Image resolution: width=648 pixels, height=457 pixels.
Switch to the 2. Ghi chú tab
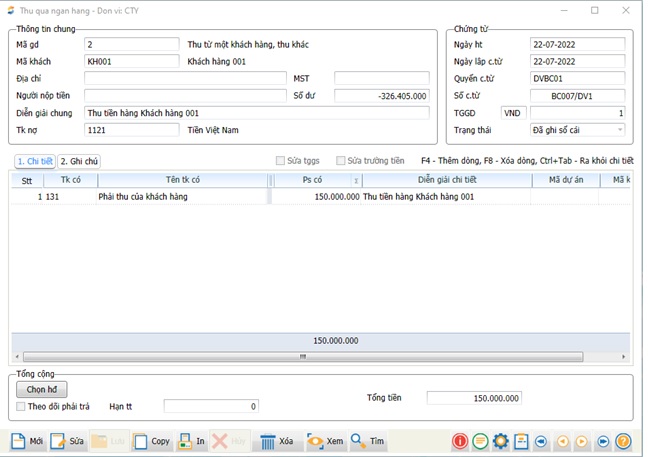click(79, 161)
